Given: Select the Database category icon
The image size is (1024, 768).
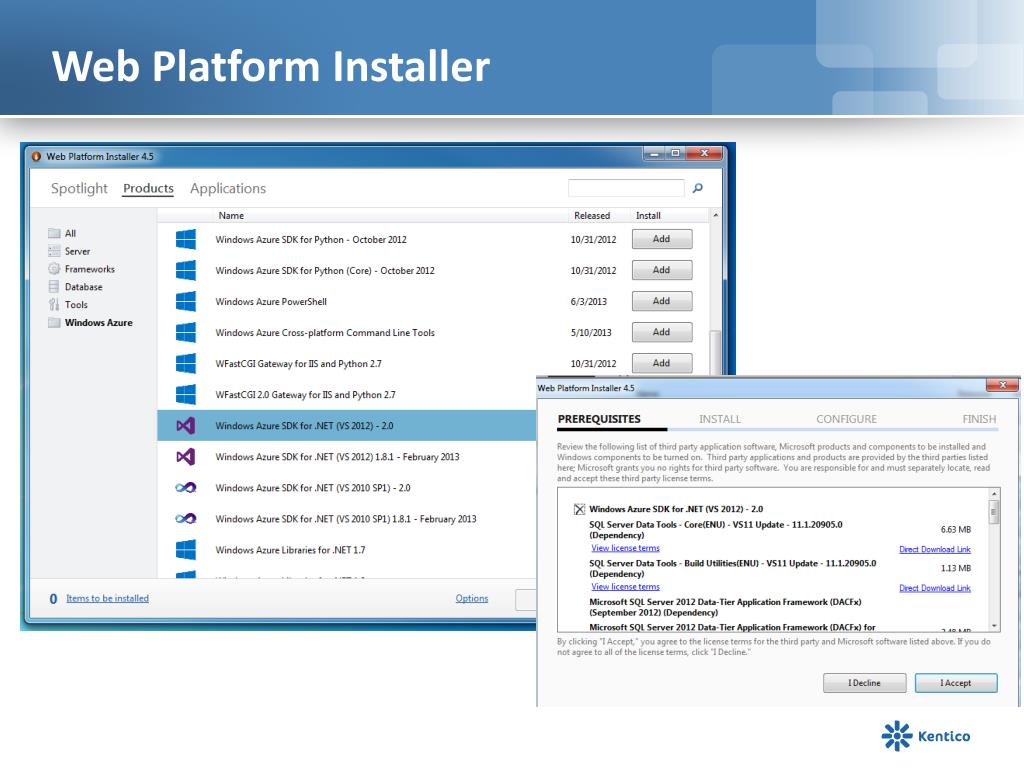Looking at the screenshot, I should click(x=54, y=287).
